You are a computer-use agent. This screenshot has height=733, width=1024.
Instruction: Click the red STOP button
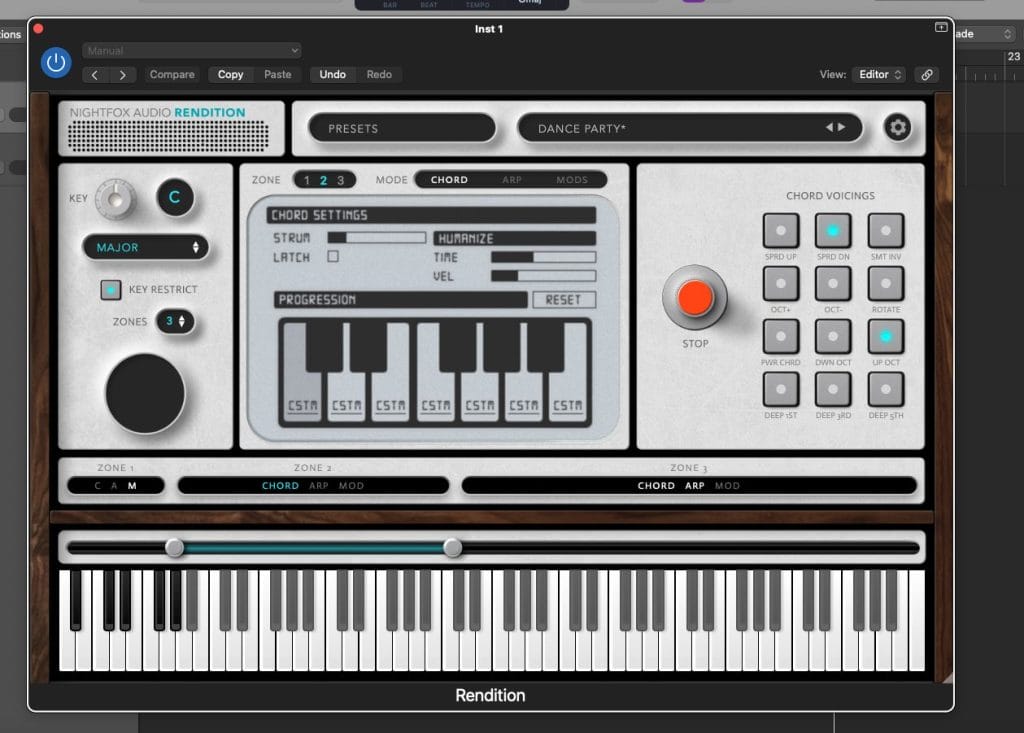click(x=695, y=297)
